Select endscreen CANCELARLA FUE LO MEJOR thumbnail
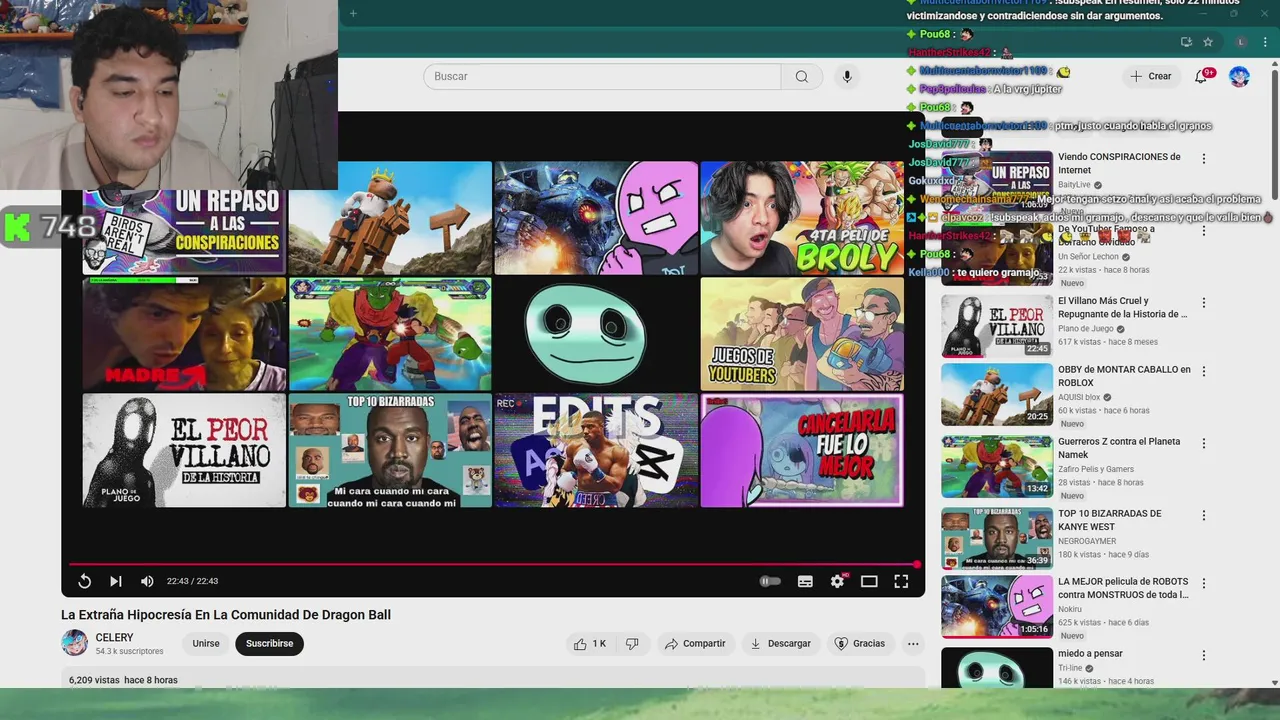This screenshot has height=720, width=1280. (x=802, y=450)
